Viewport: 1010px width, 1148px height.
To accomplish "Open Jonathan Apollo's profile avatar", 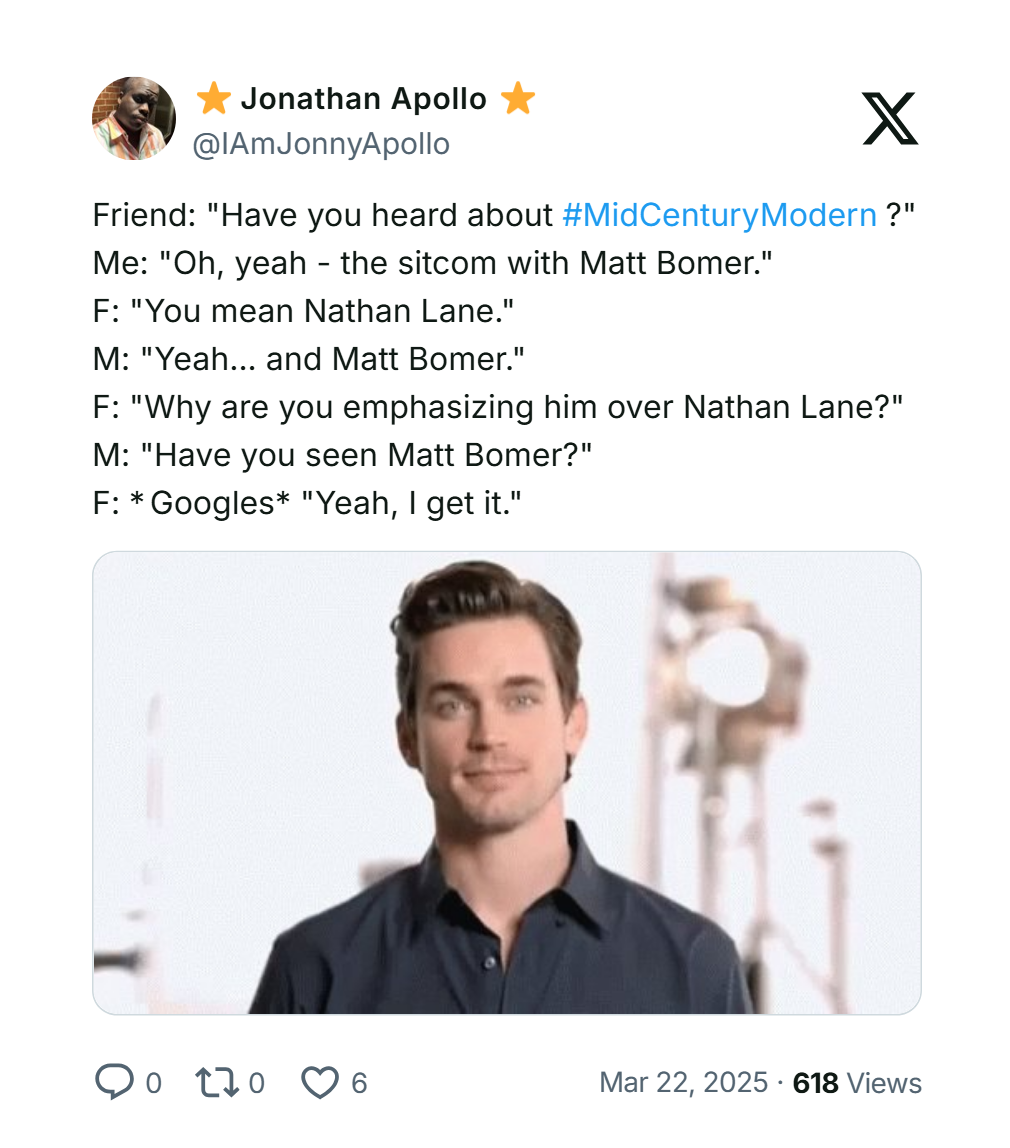I will 134,119.
